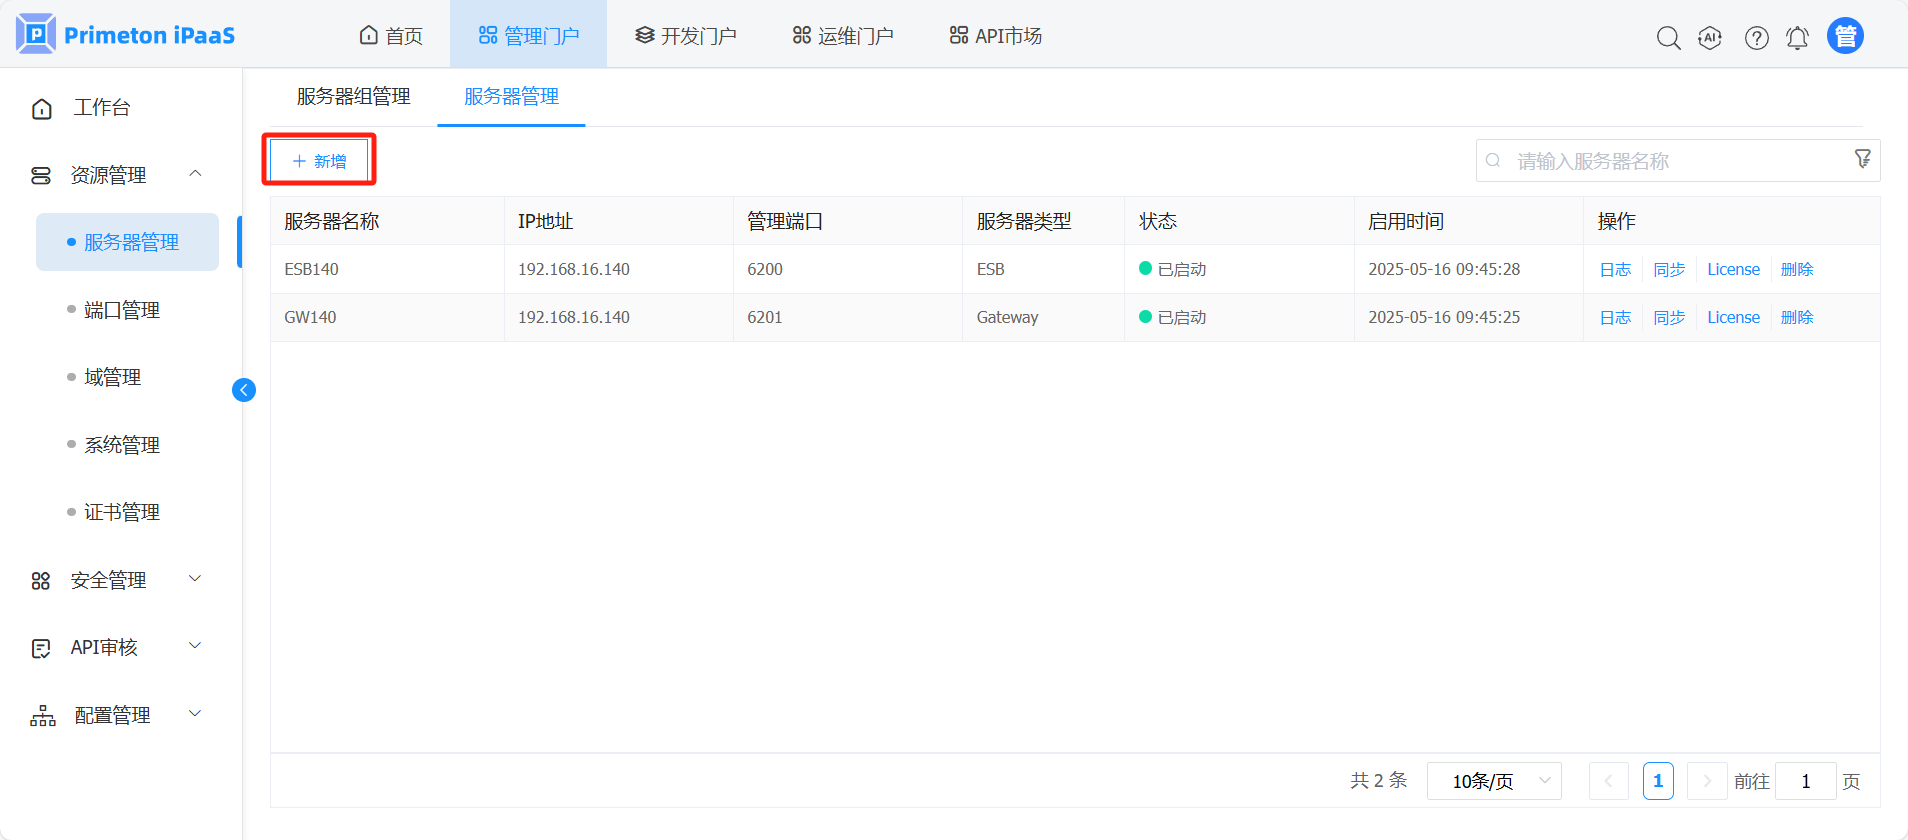The height and width of the screenshot is (840, 1908).
Task: Switch to the 服务器组管理 tab
Action: point(354,97)
